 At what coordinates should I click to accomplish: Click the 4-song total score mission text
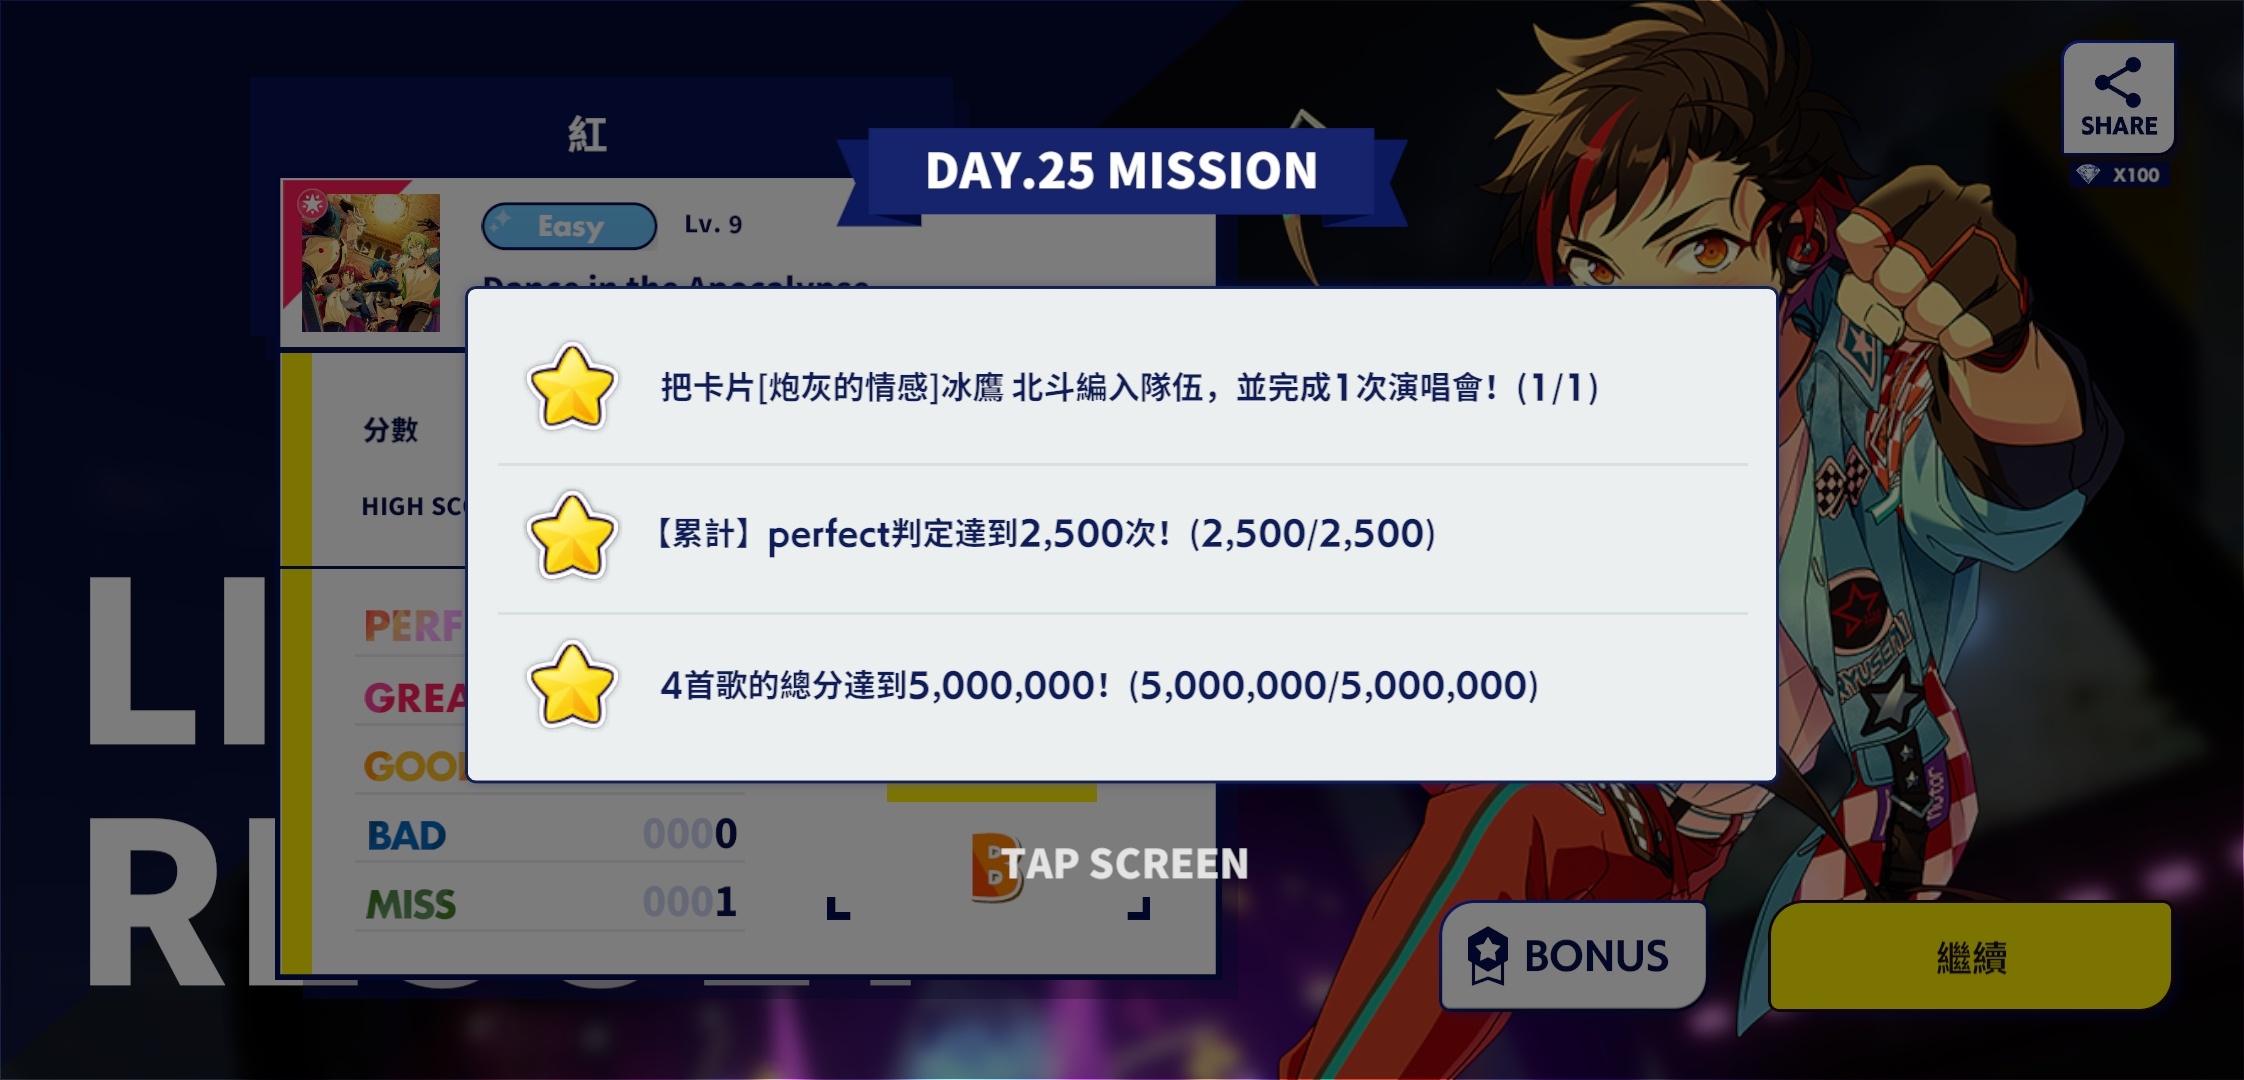(1100, 685)
